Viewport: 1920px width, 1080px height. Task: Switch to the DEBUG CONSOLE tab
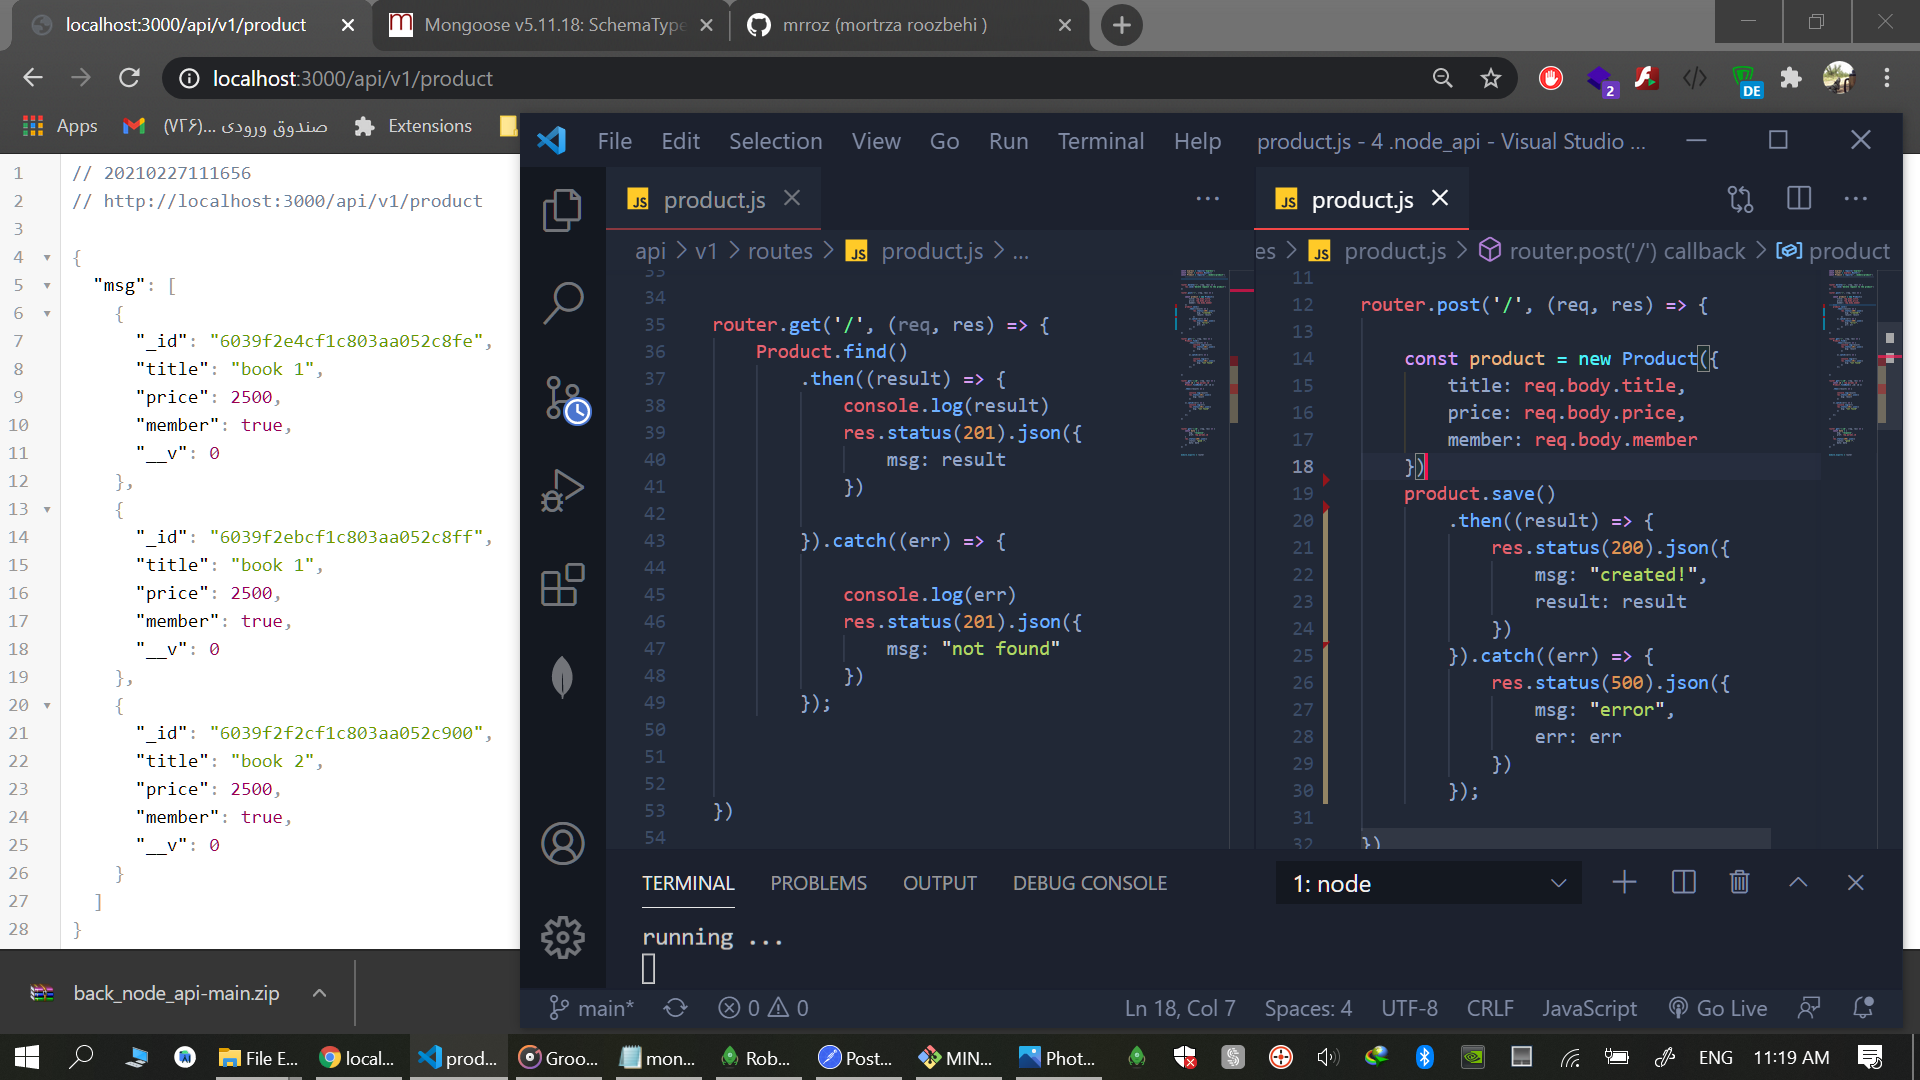[x=1089, y=883]
